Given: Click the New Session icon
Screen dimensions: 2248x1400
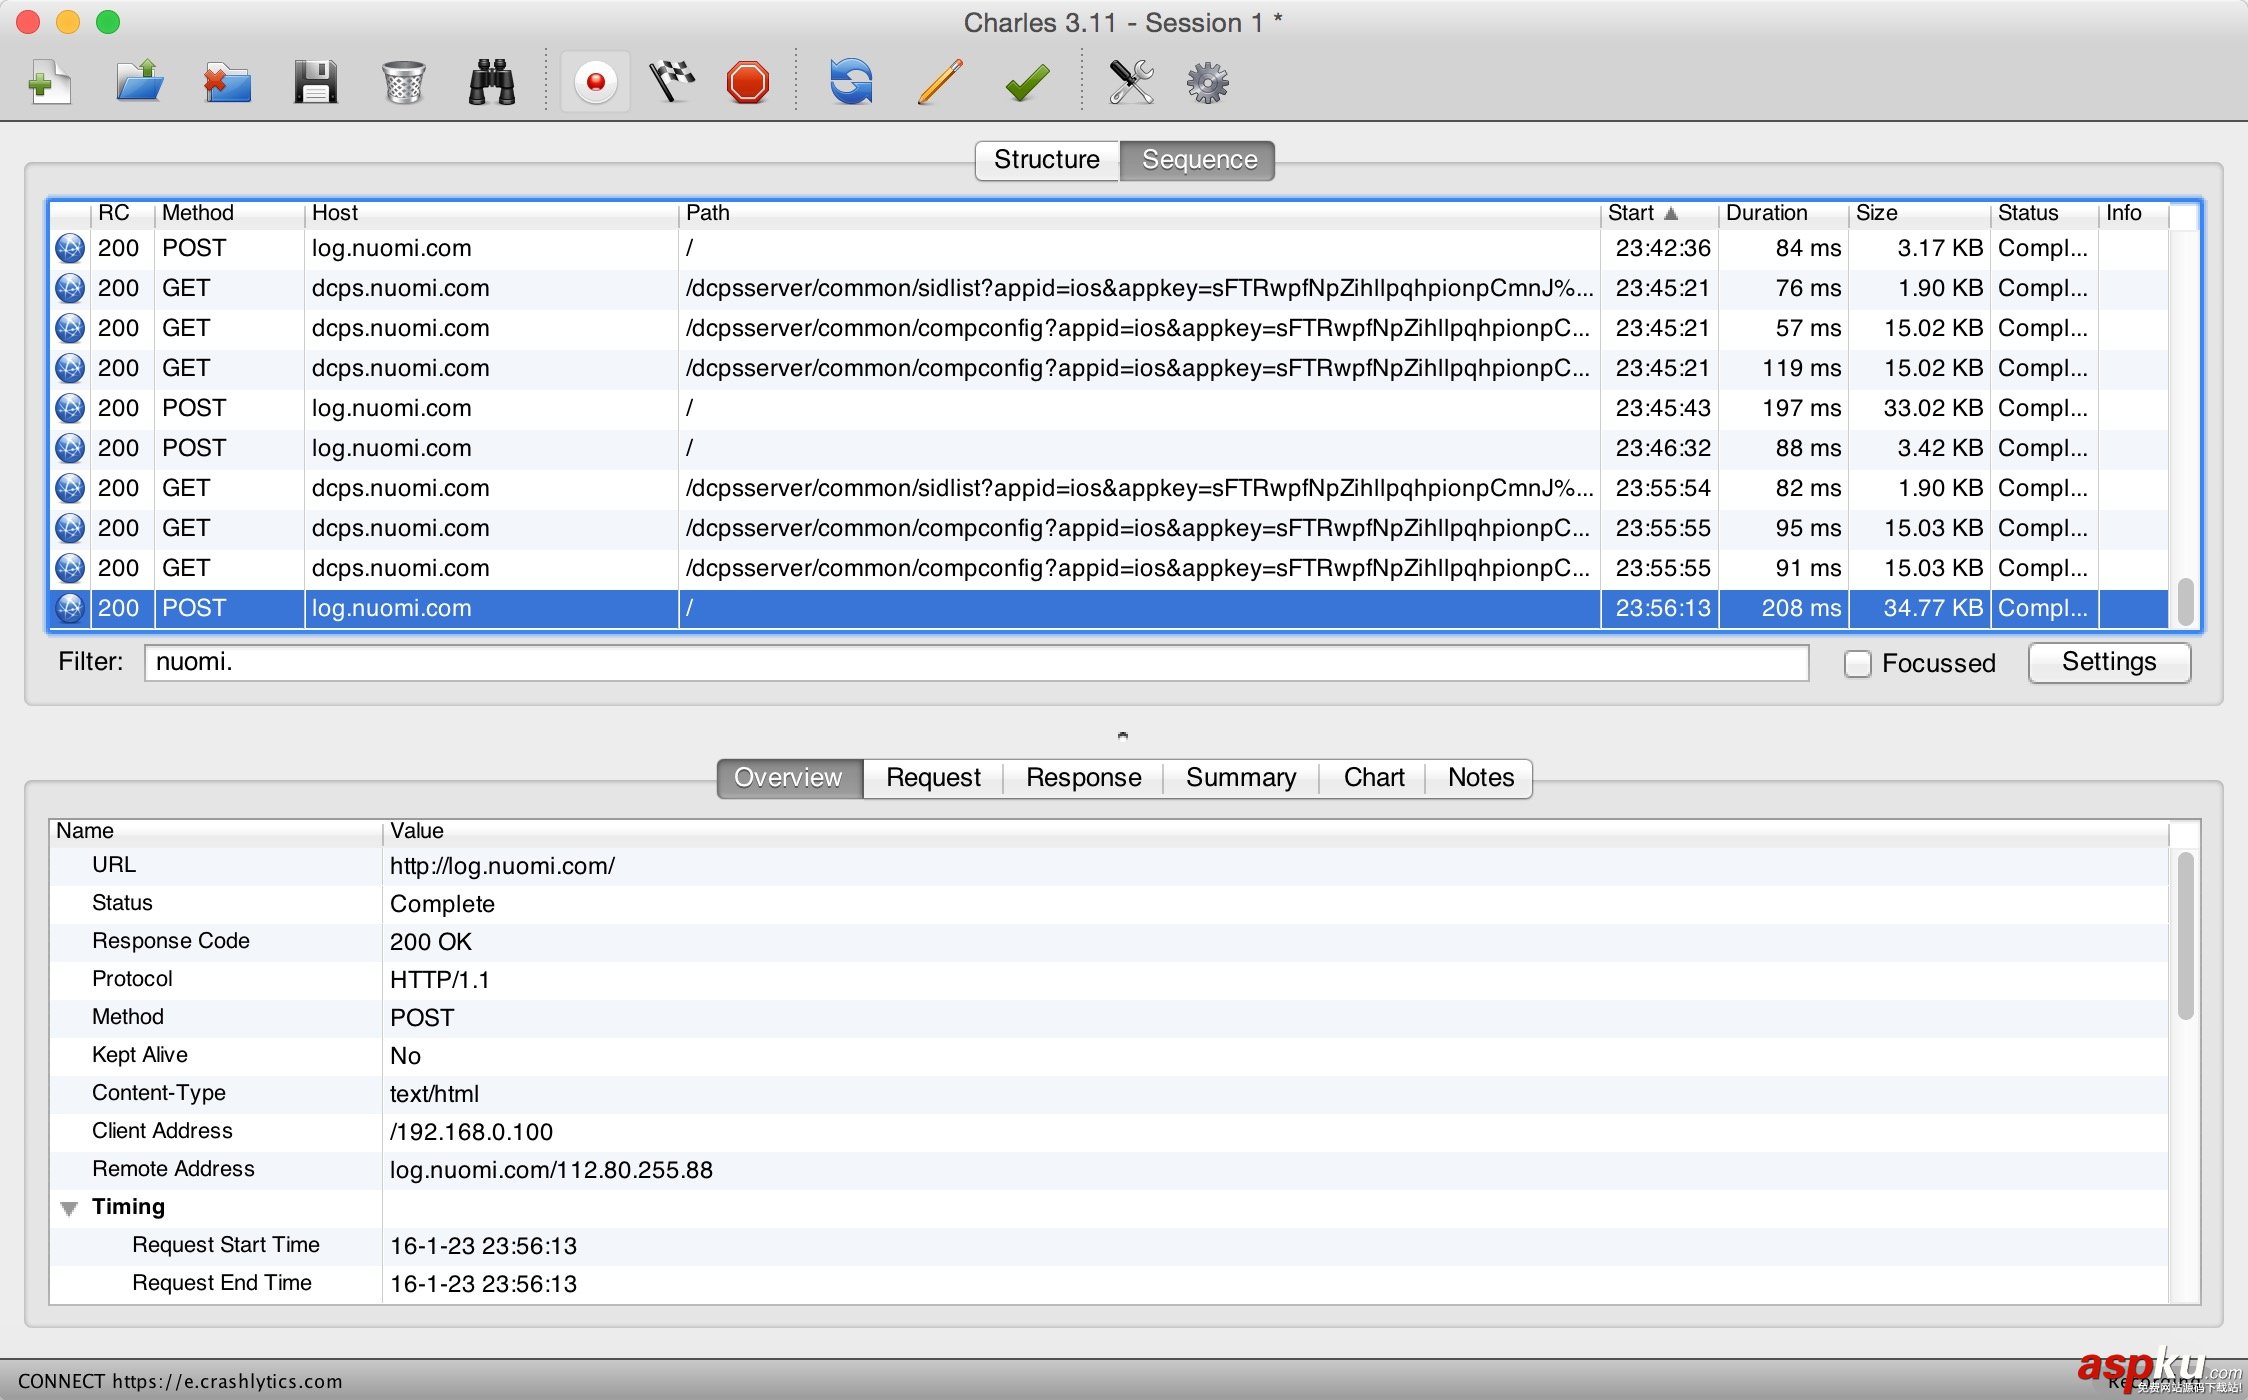Looking at the screenshot, I should 49,82.
